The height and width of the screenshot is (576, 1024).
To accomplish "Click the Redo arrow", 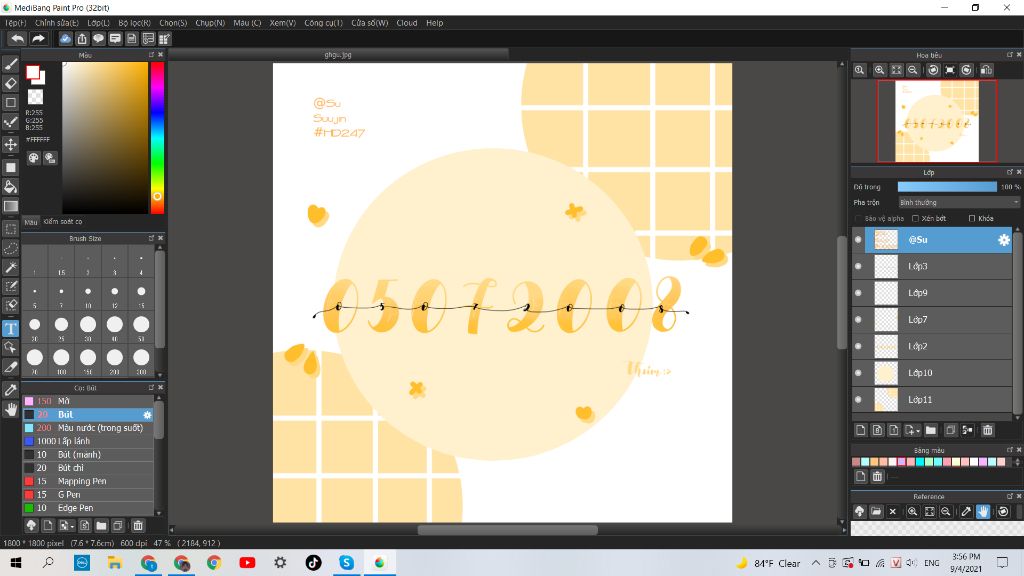I will pyautogui.click(x=38, y=39).
